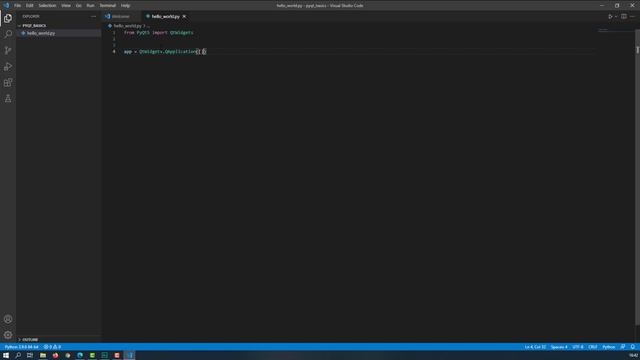Image resolution: width=640 pixels, height=360 pixels.
Task: Open the Extensions view
Action: tap(8, 82)
